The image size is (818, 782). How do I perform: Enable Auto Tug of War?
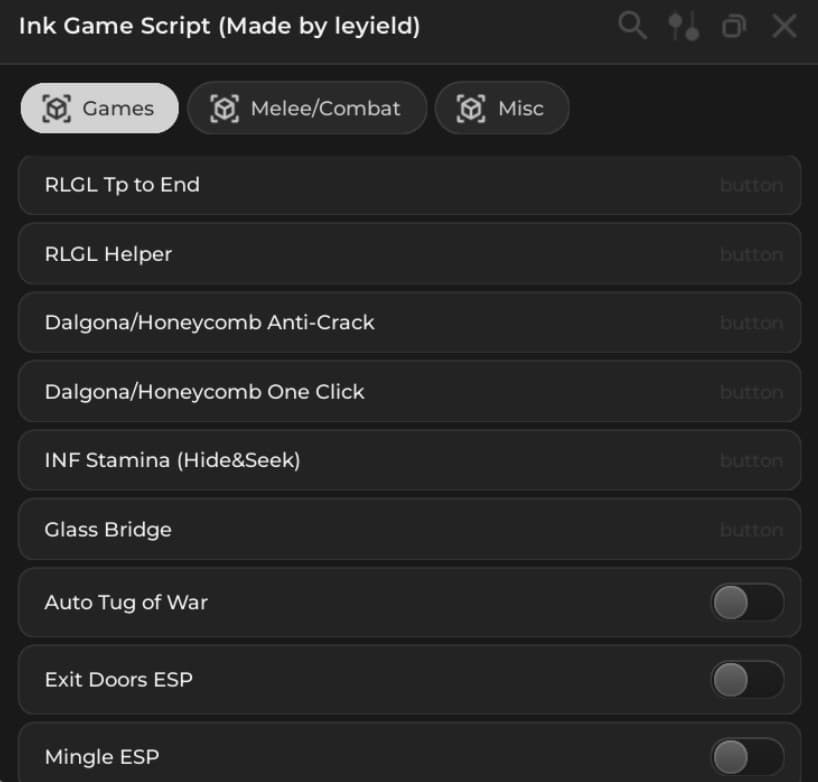(746, 602)
